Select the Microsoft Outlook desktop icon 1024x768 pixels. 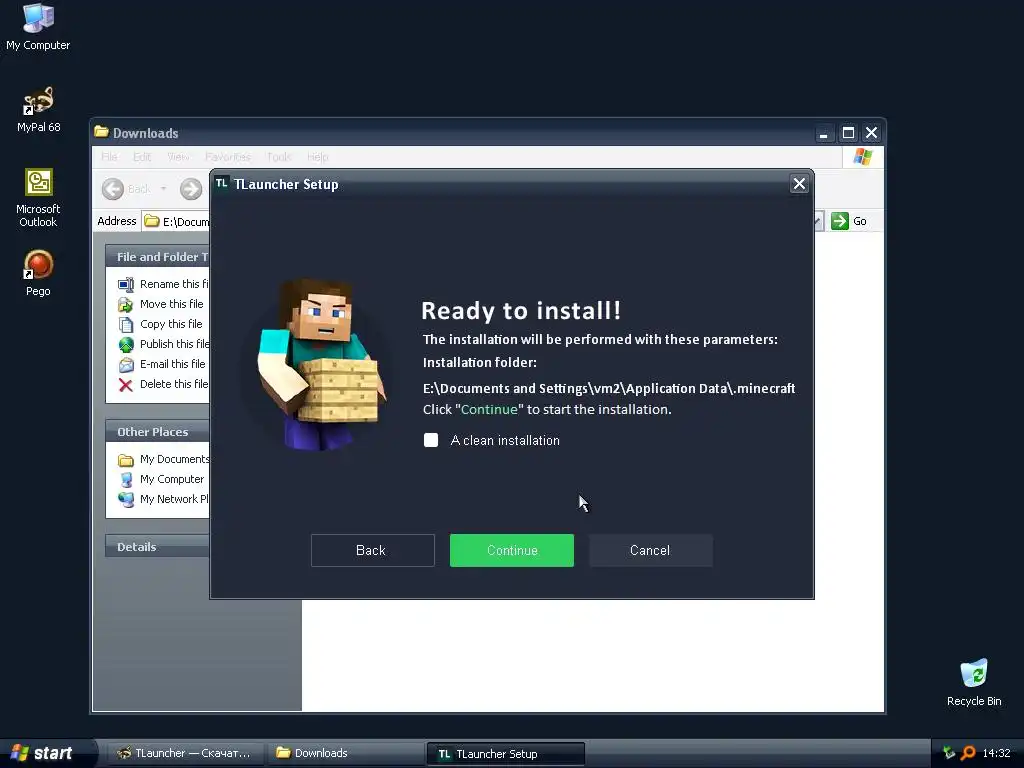(38, 198)
